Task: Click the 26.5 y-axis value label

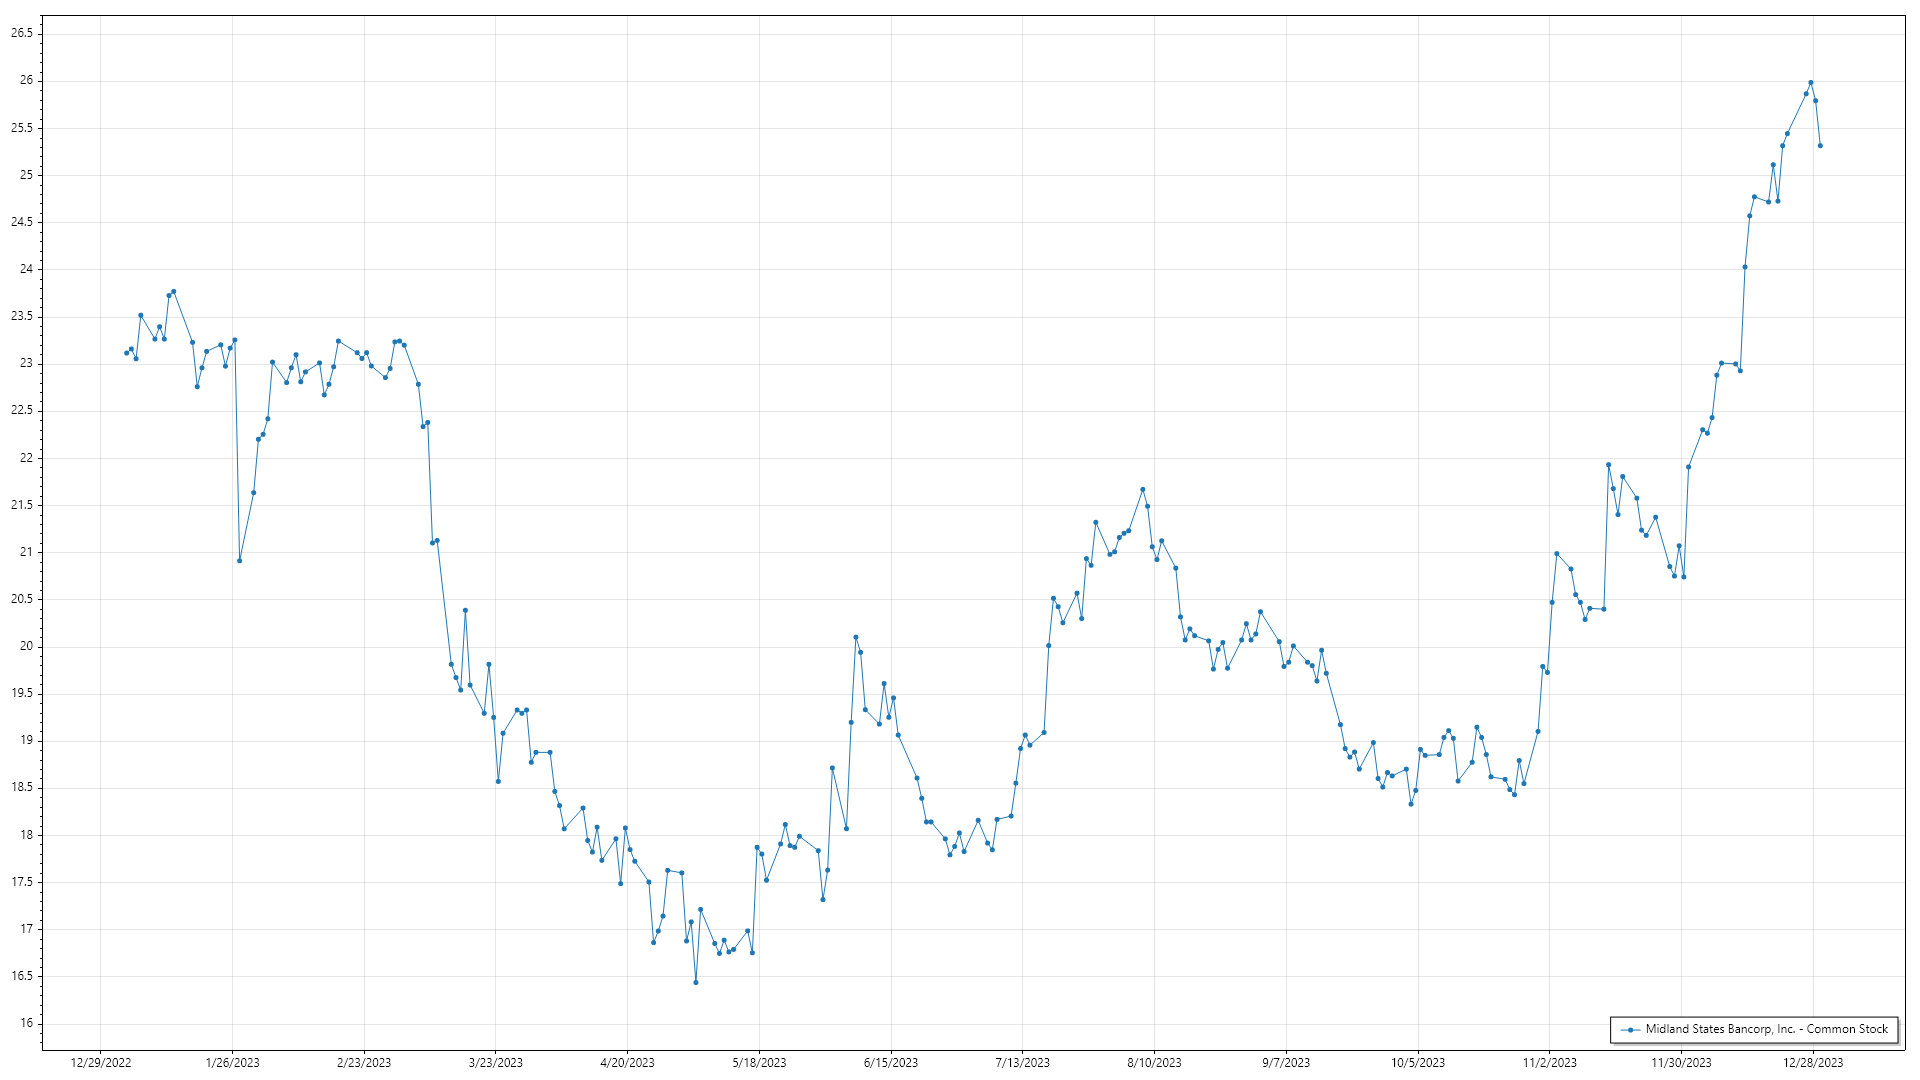Action: click(22, 33)
